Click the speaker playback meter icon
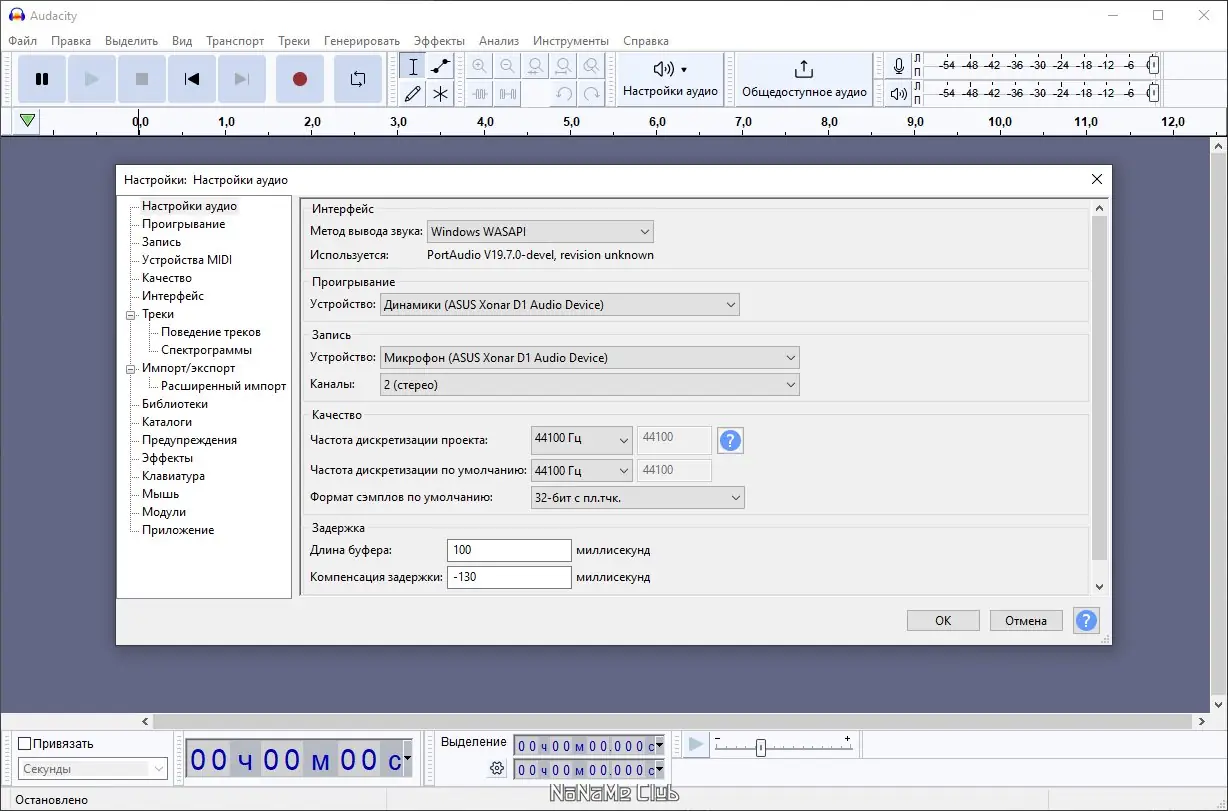1228x811 pixels. point(899,94)
